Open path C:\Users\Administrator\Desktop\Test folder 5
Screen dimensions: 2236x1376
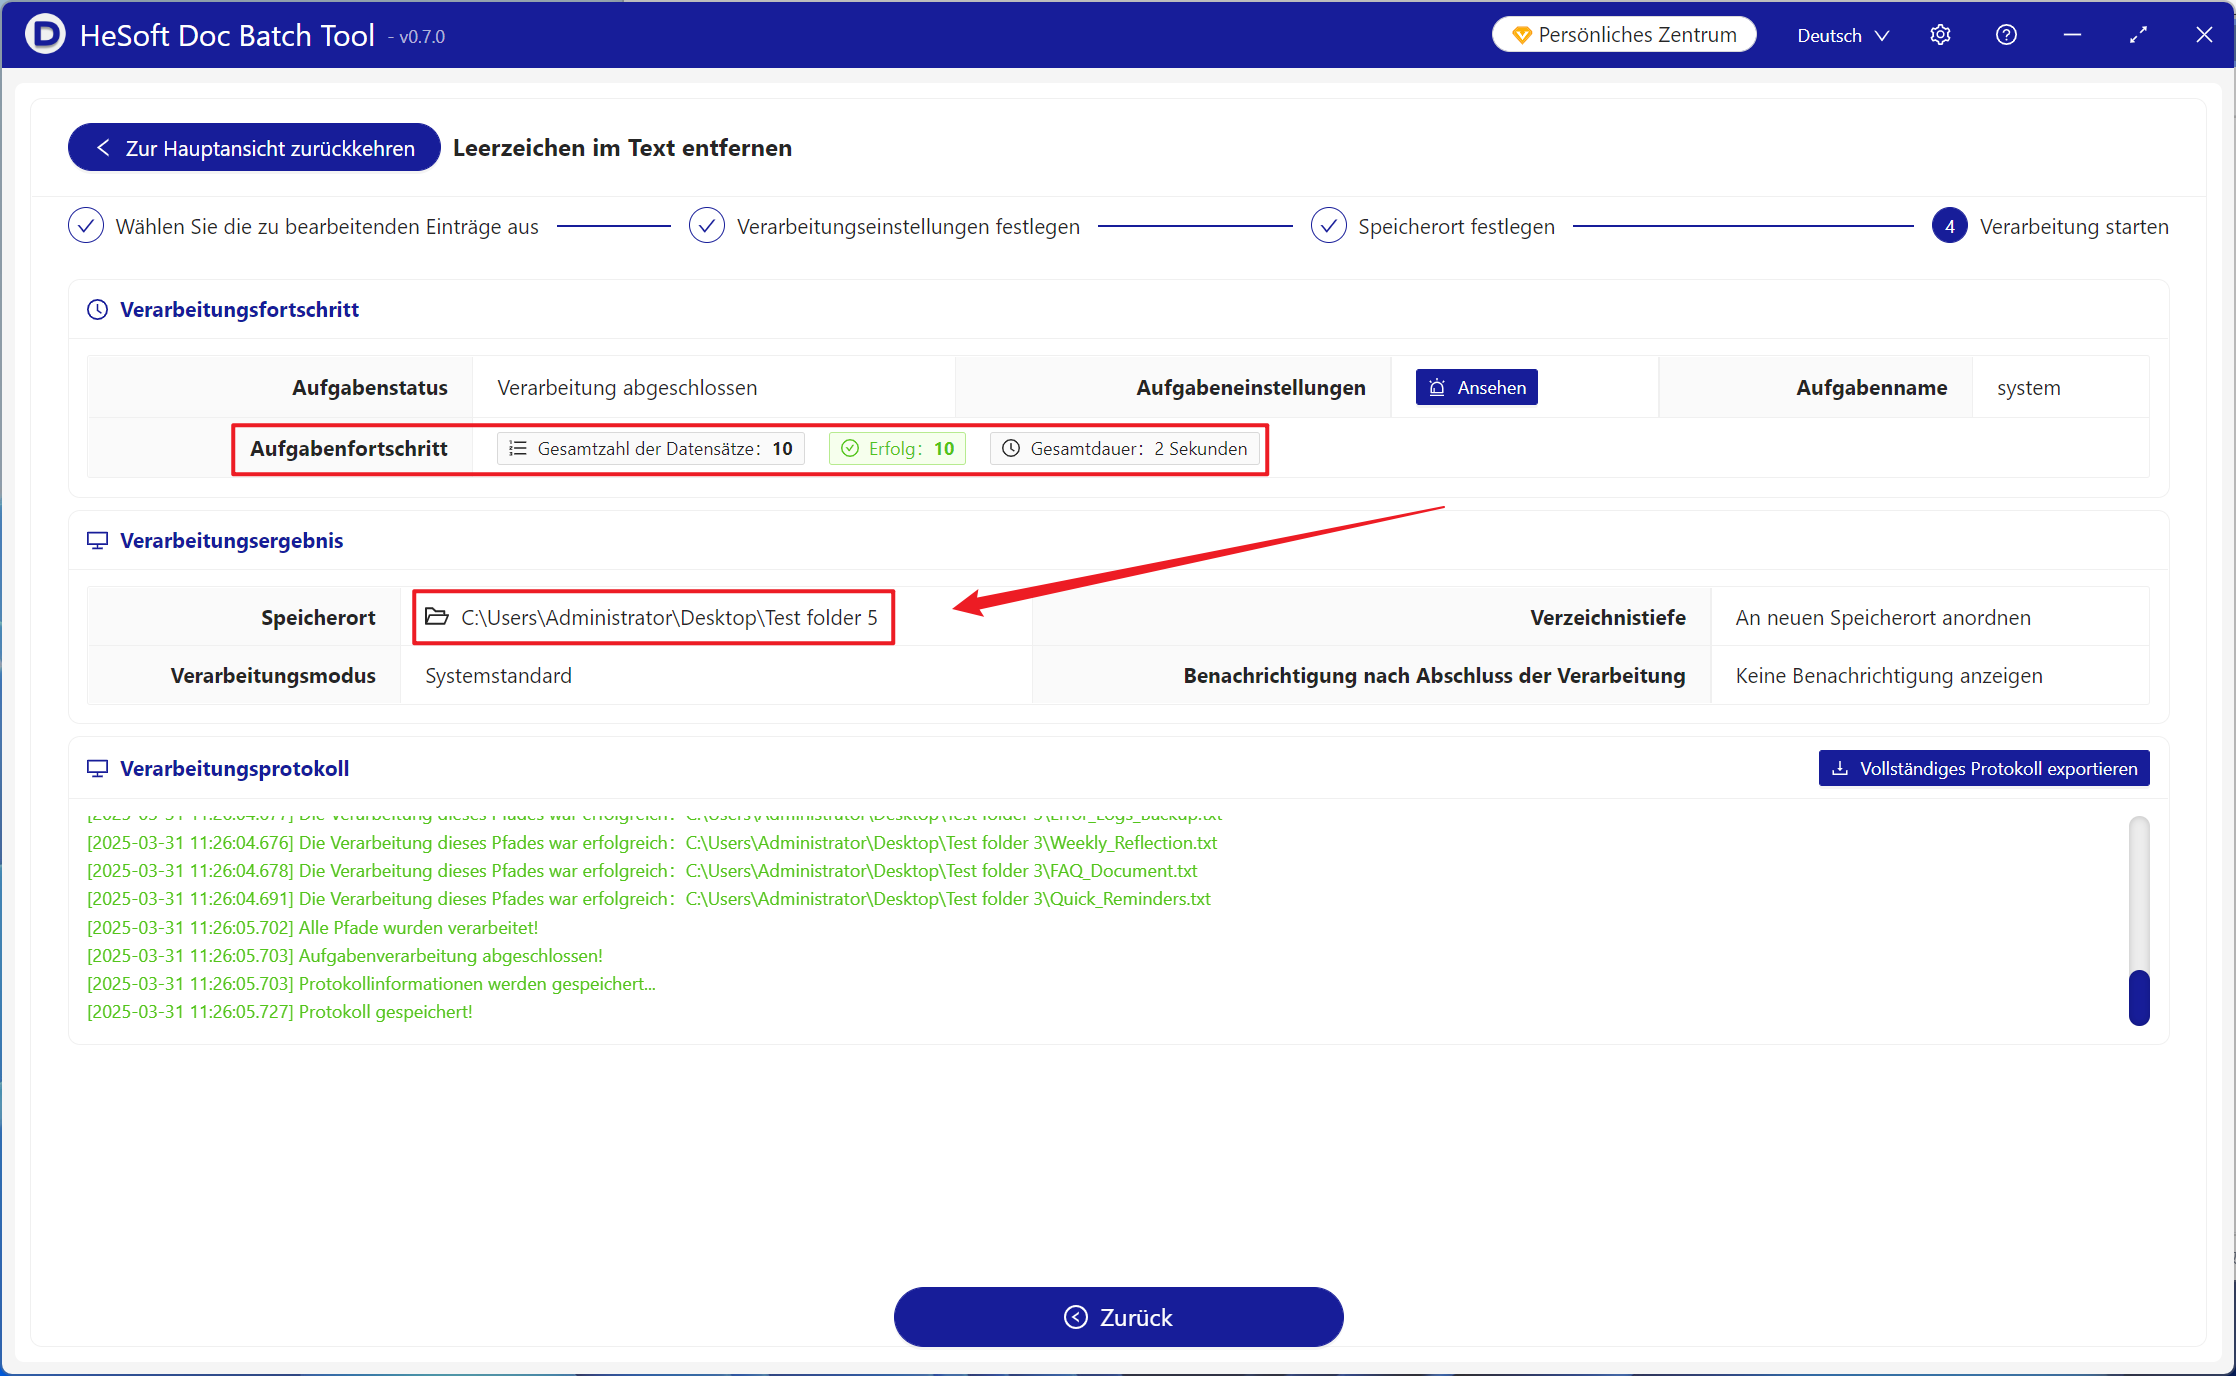tap(669, 618)
